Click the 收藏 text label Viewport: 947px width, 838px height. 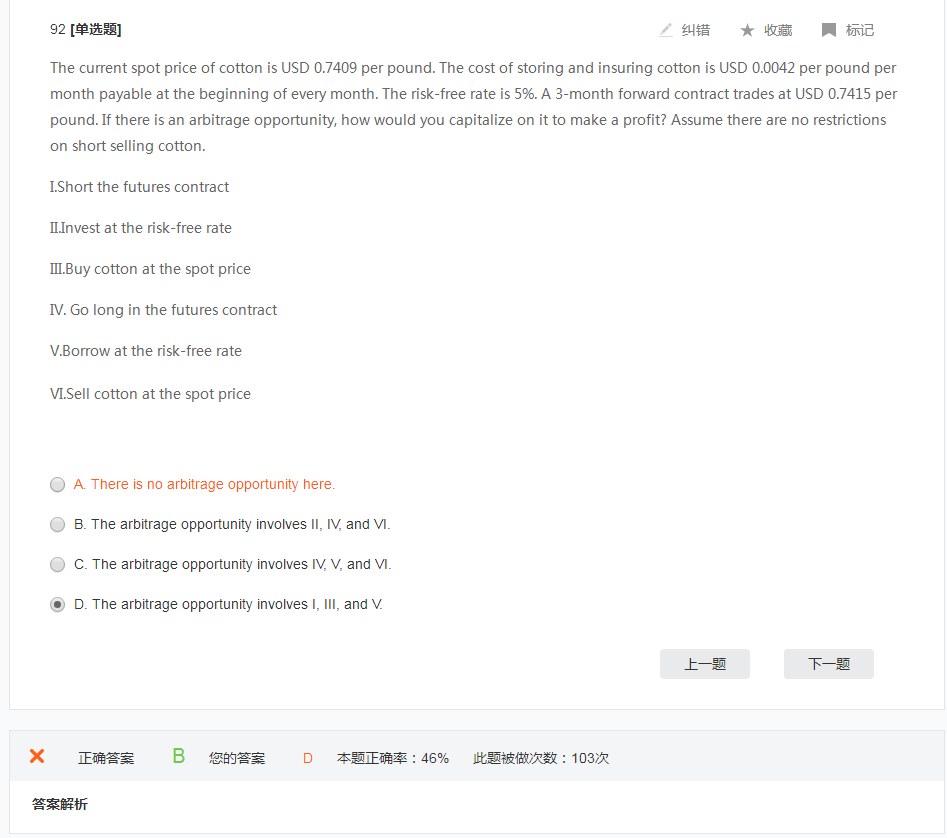tap(778, 30)
